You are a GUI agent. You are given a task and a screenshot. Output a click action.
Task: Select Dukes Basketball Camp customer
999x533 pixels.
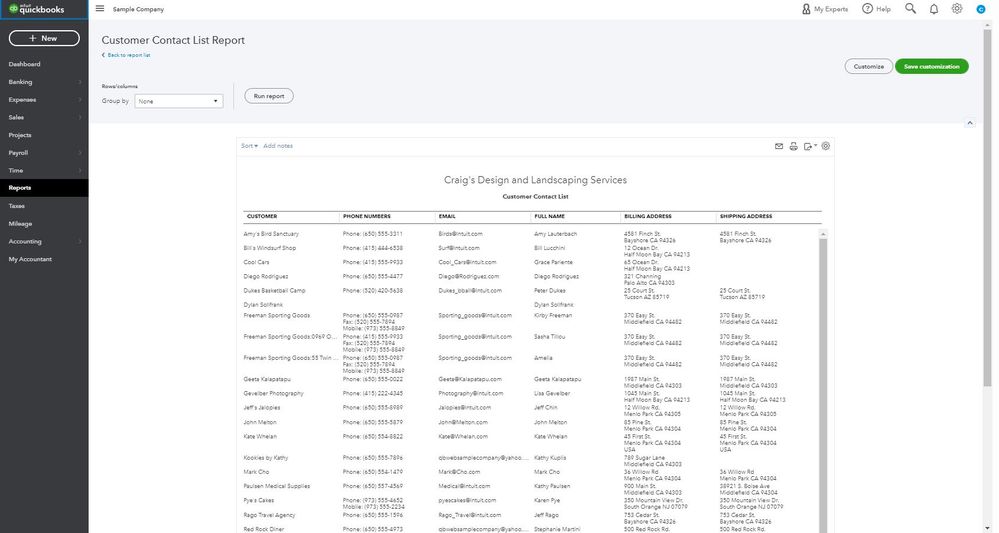[274, 290]
